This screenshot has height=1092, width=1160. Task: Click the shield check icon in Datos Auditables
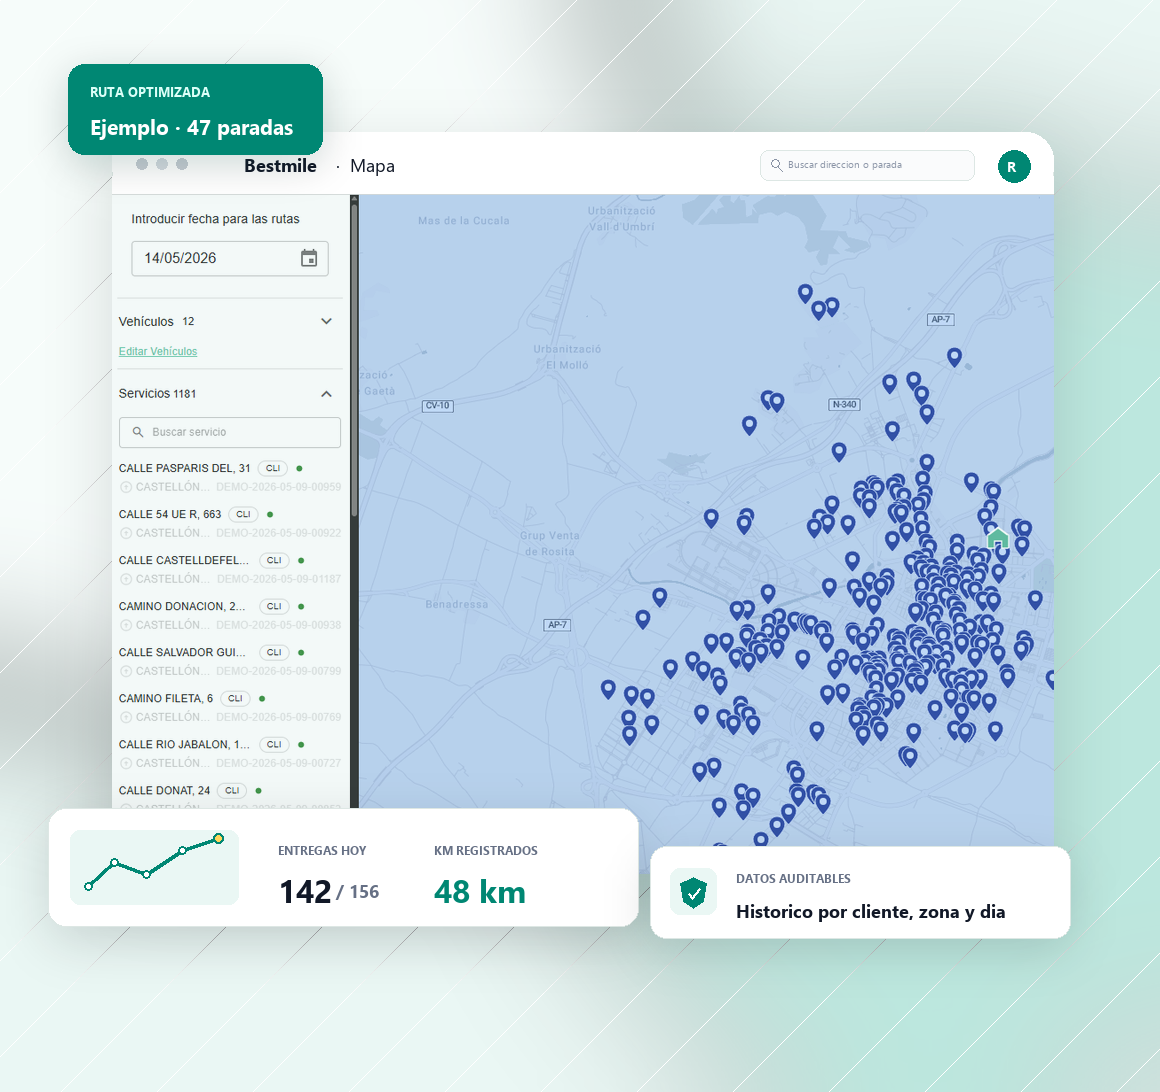tap(693, 892)
